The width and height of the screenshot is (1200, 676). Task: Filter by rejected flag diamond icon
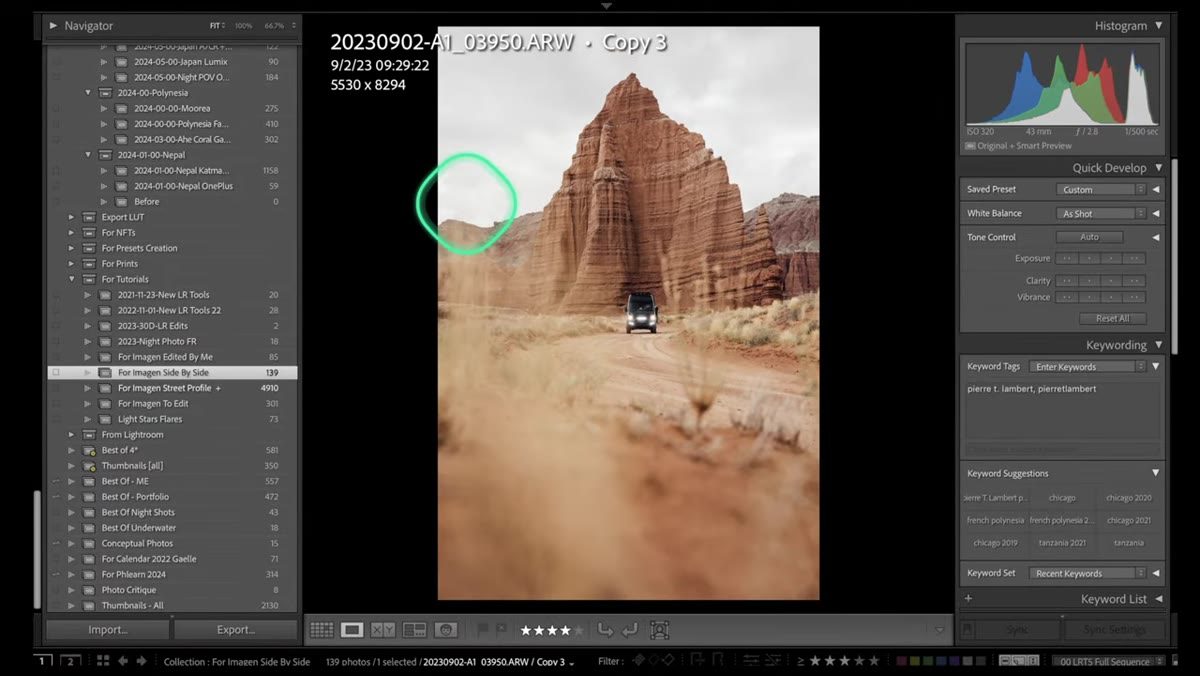click(x=670, y=661)
